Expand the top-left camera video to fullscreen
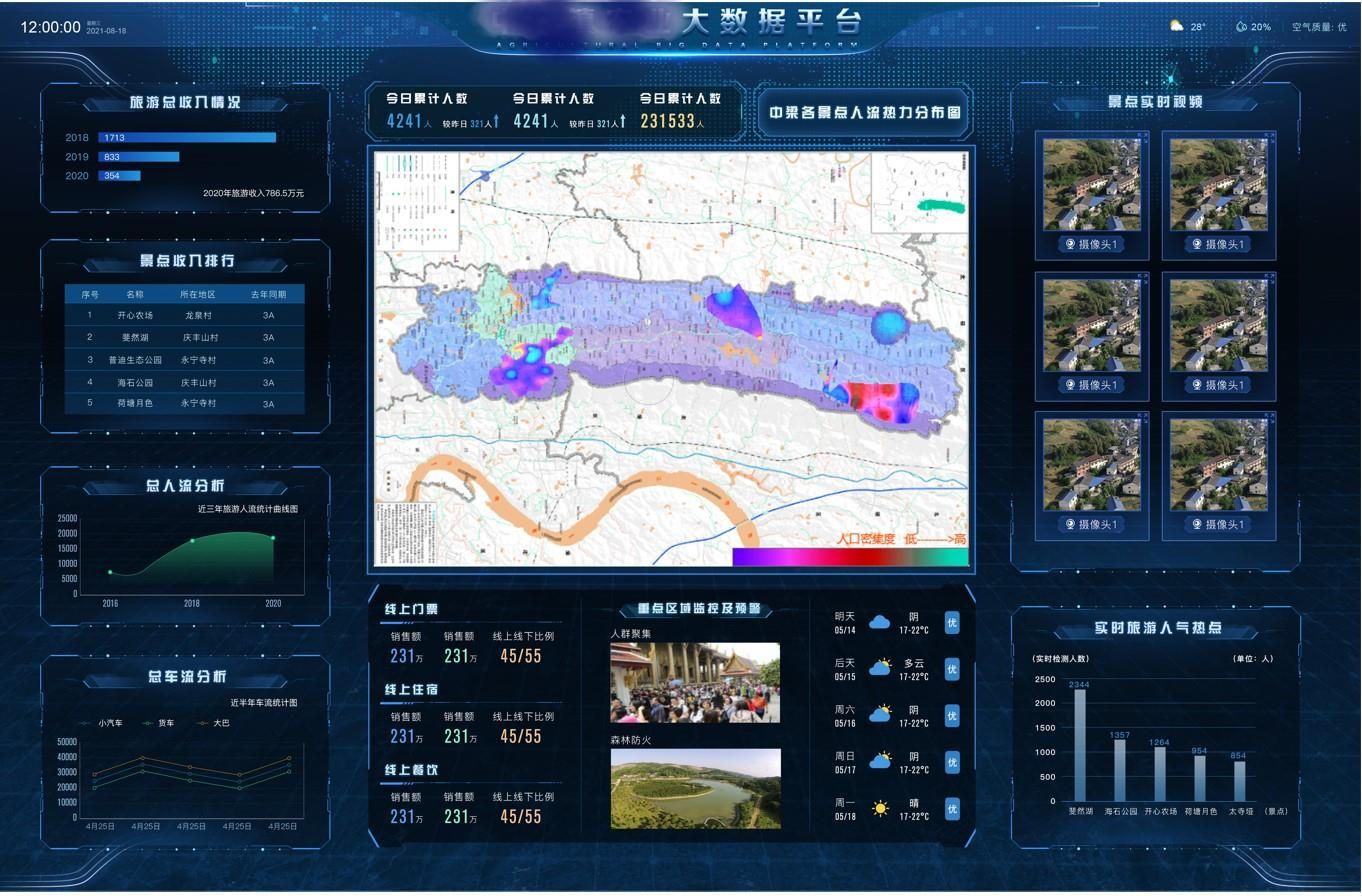The image size is (1362, 896). [1142, 136]
